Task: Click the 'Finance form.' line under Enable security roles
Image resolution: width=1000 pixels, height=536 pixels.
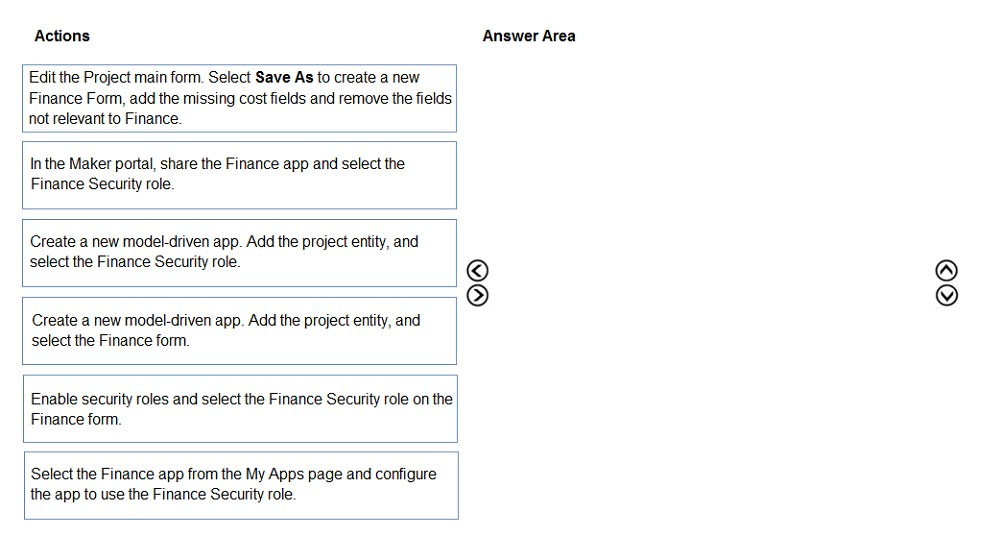Action: (x=76, y=419)
